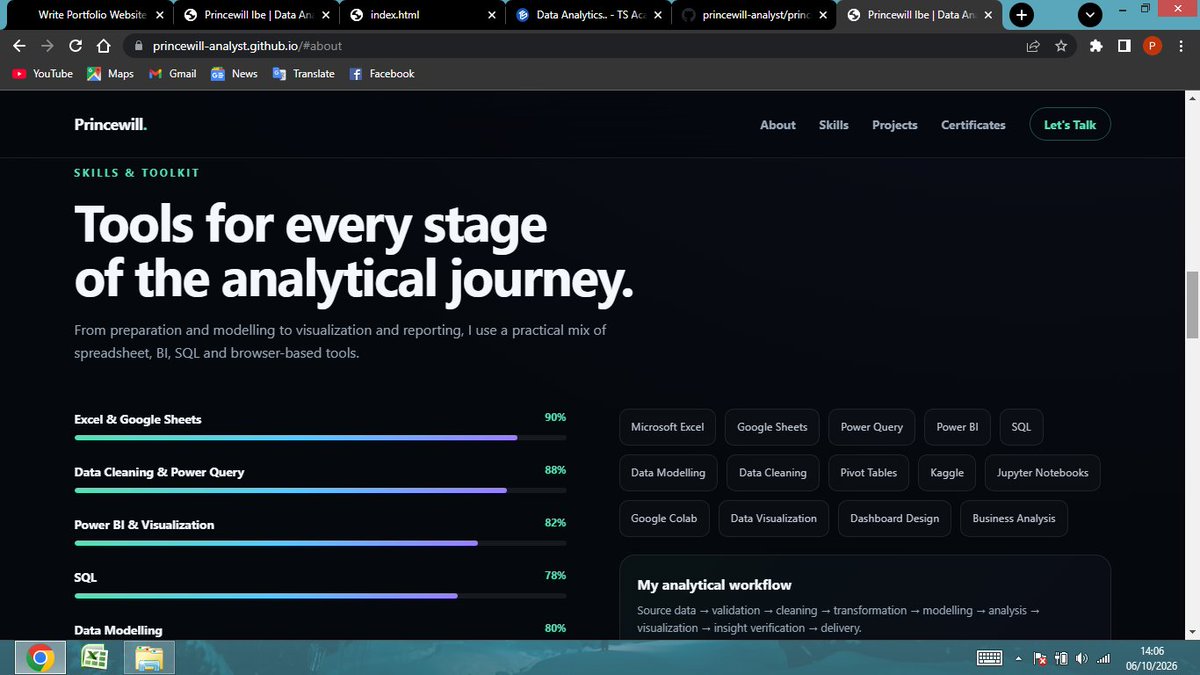This screenshot has height=675, width=1200.
Task: Click the Pivot Tables tag
Action: tap(869, 473)
